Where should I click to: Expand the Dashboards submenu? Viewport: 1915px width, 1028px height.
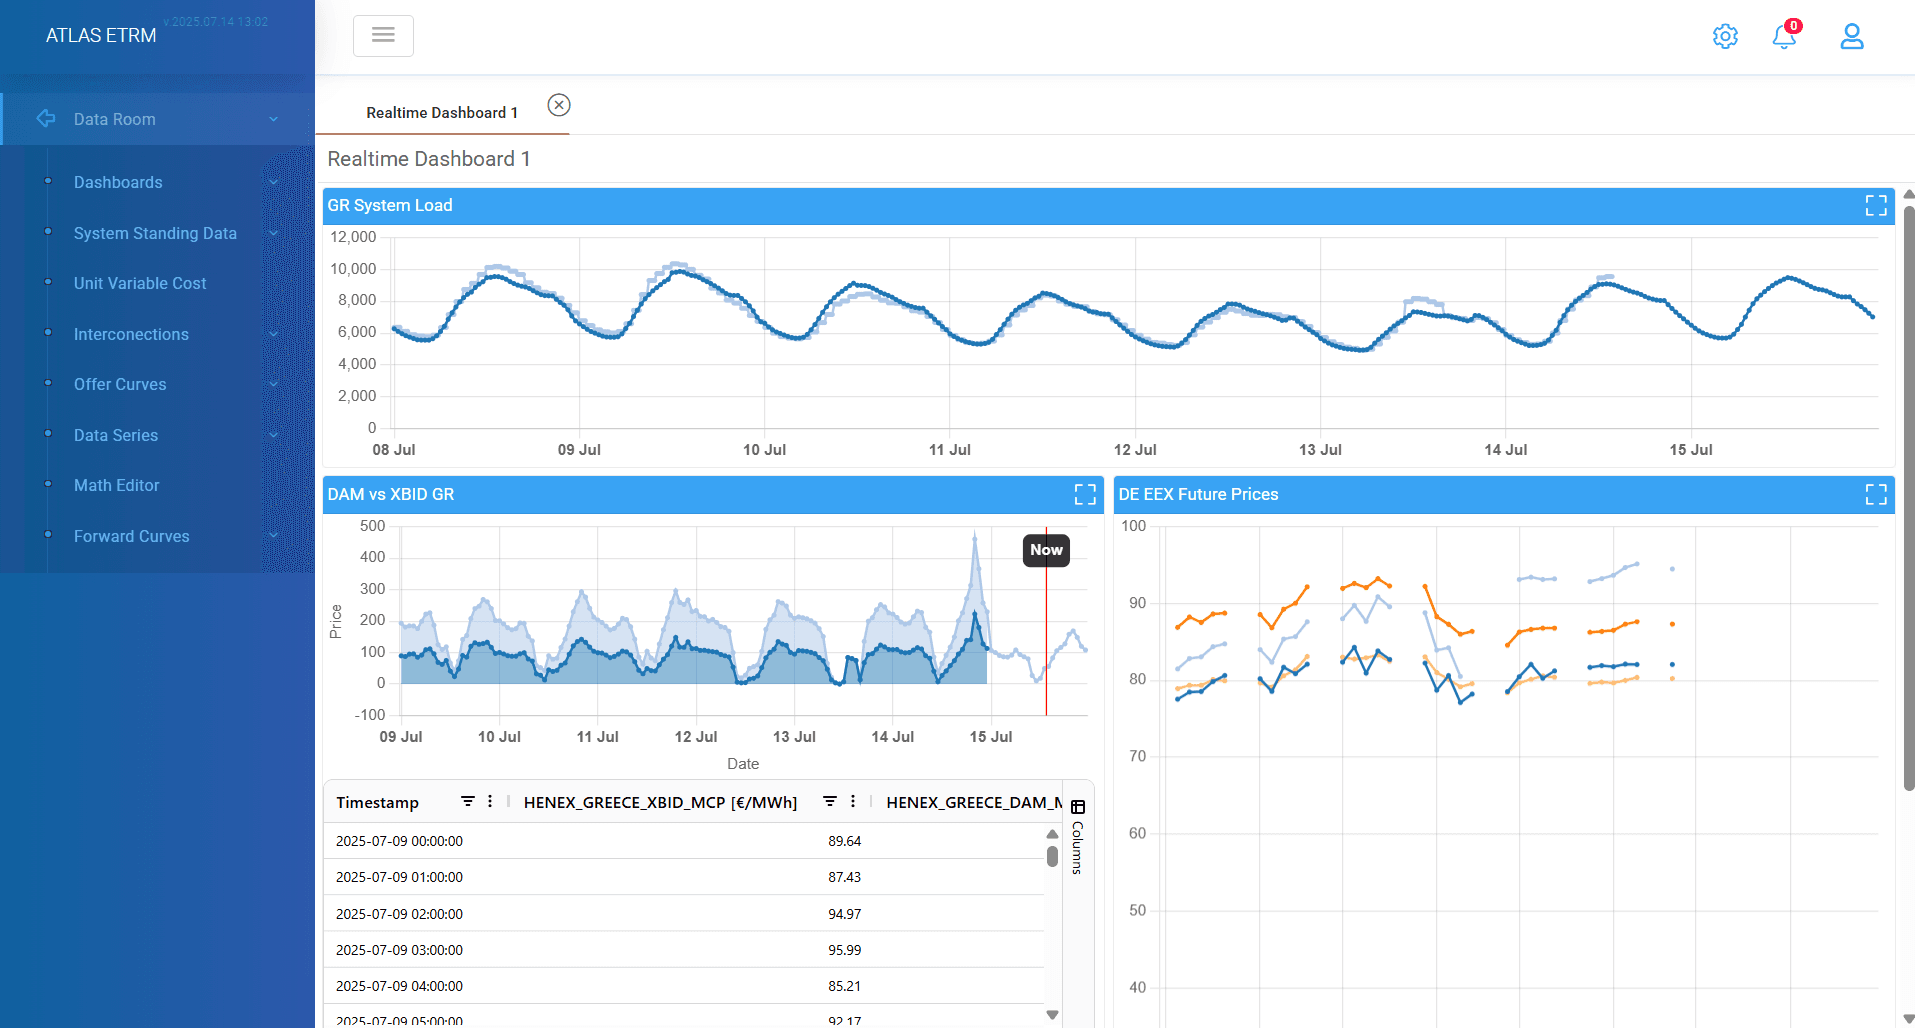[x=273, y=182]
